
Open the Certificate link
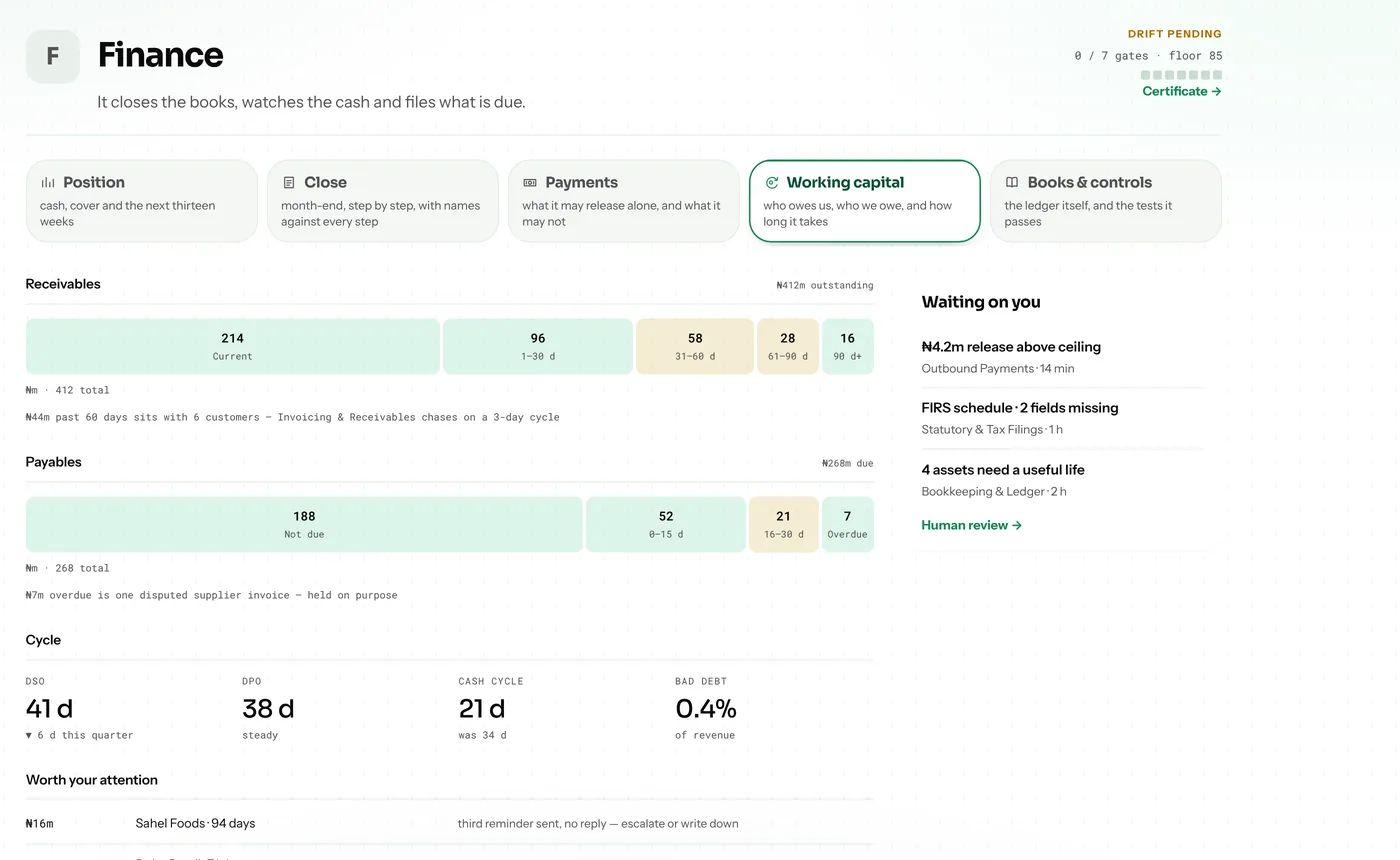[x=1182, y=91]
